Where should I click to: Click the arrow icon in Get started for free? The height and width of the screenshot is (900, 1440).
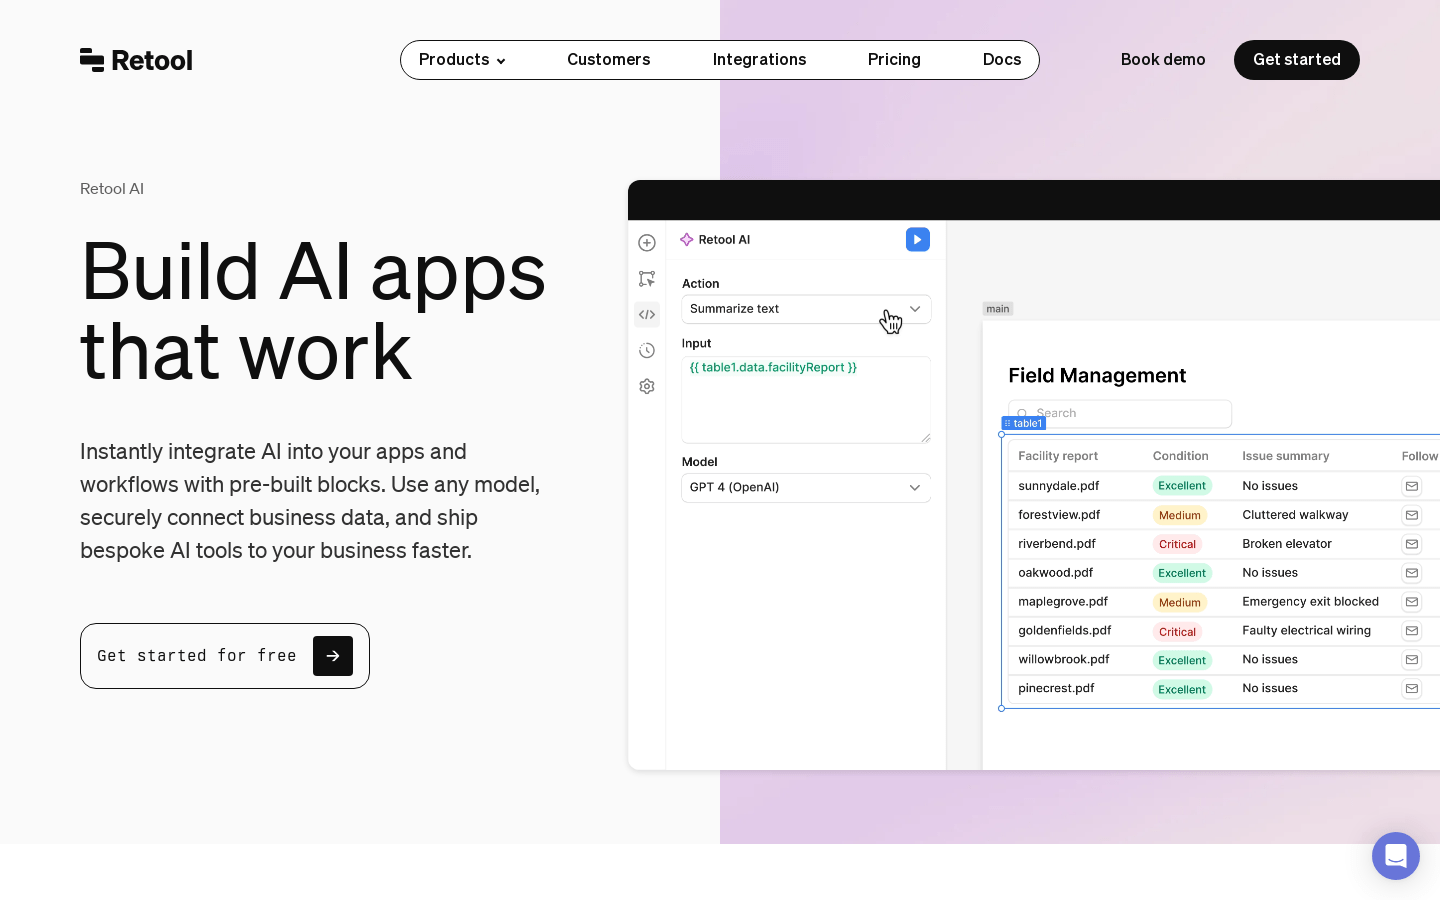(x=333, y=656)
